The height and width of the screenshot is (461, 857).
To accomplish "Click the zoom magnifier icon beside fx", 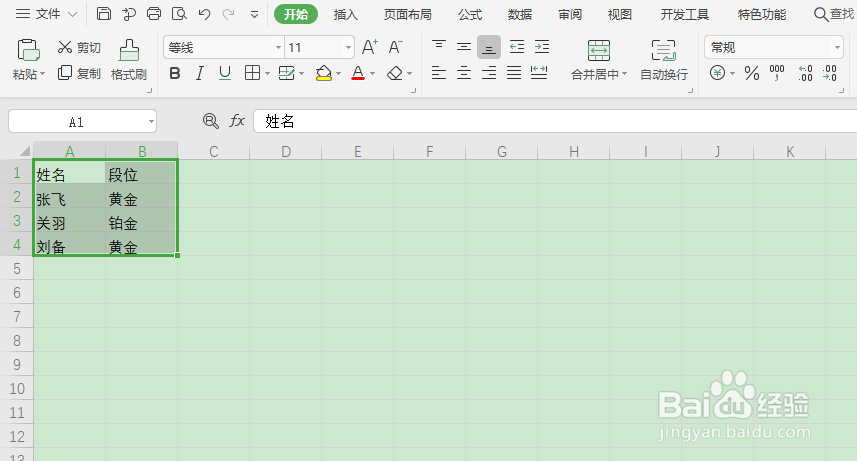I will coord(211,121).
